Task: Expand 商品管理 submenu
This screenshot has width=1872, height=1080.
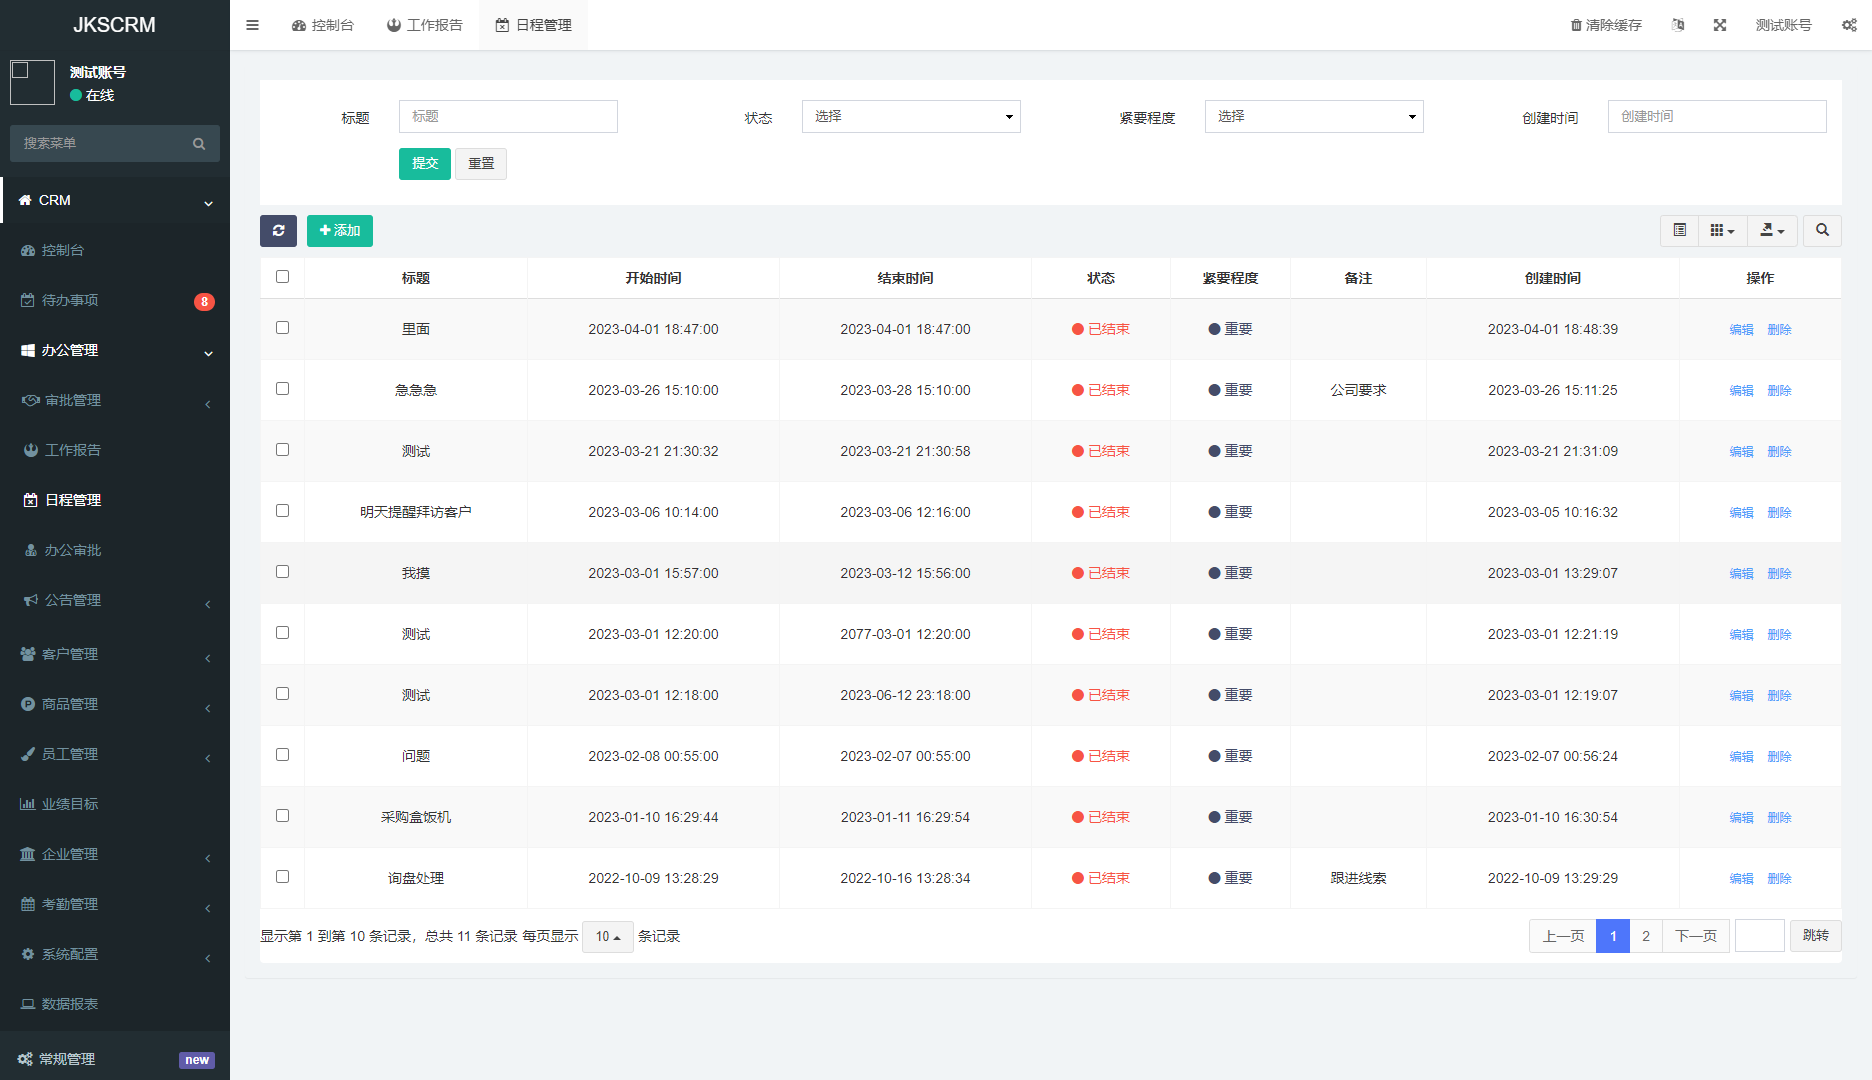Action: [115, 704]
